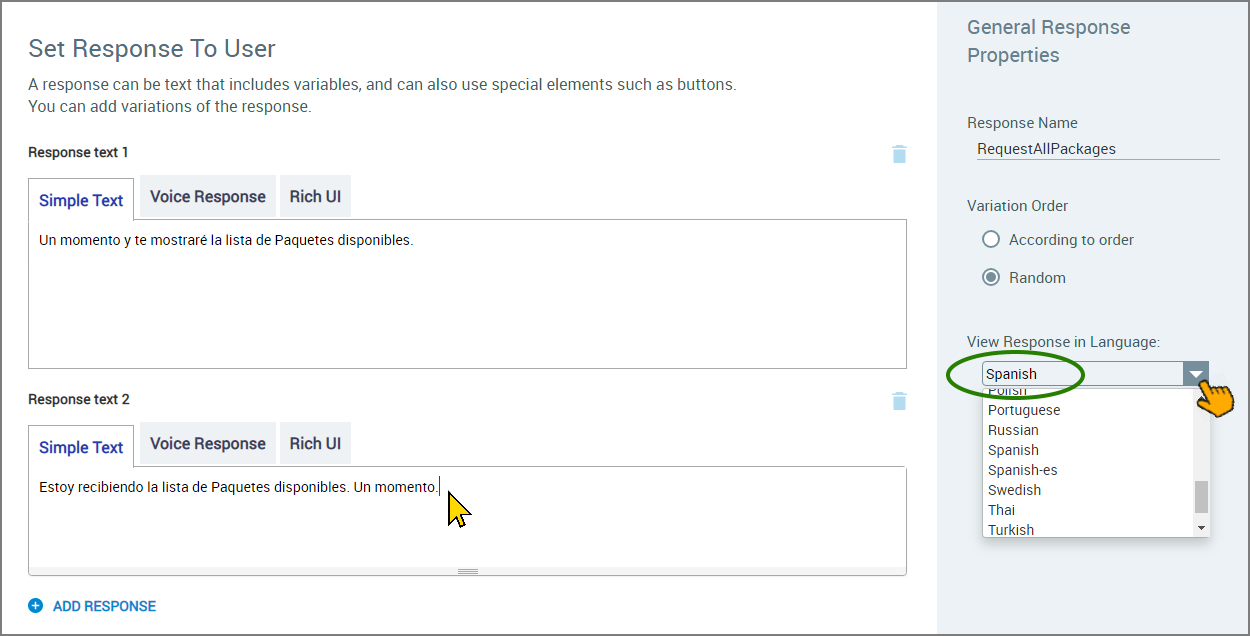Click the Response text 2 label
Image resolution: width=1250 pixels, height=636 pixels.
[x=78, y=399]
